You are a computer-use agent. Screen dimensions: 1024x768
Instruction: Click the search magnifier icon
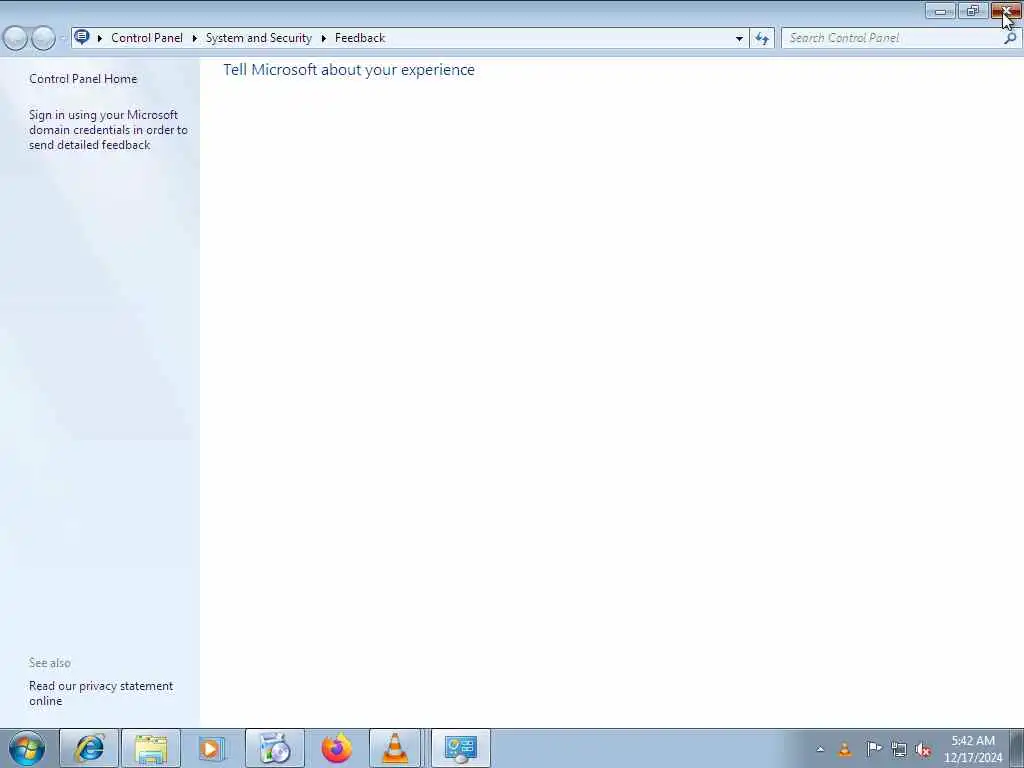[1010, 38]
